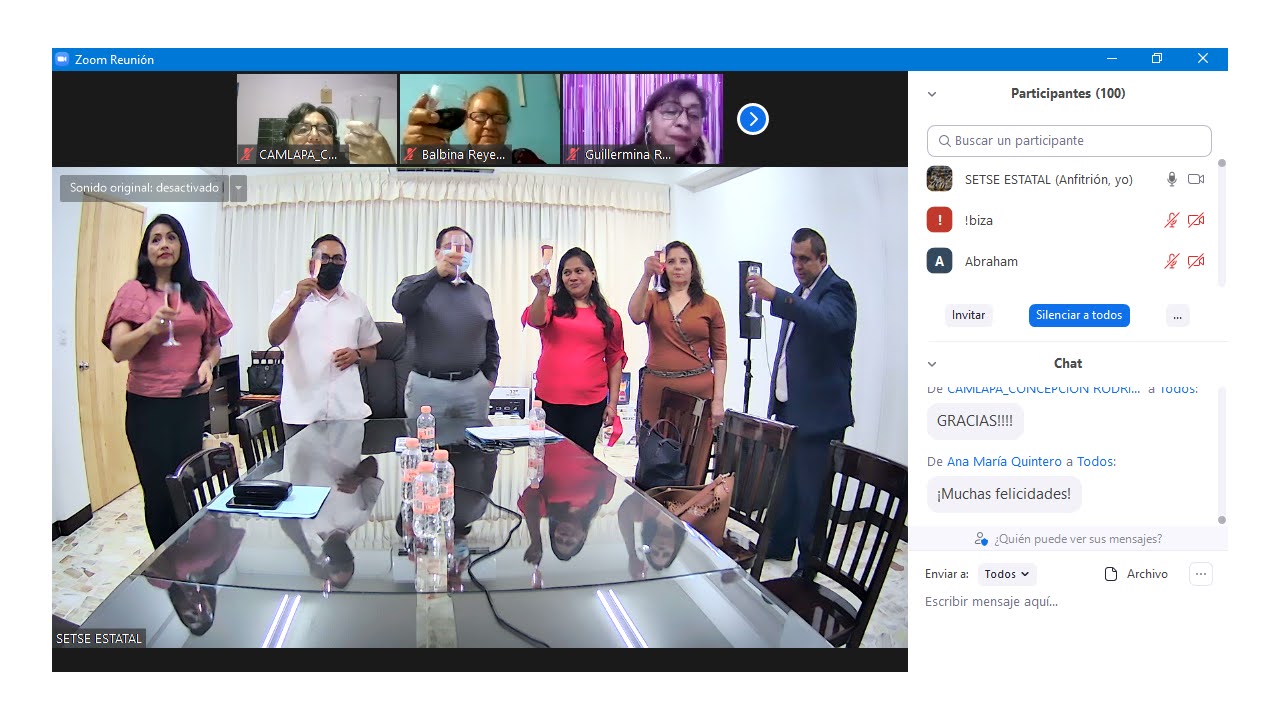Click muted mic icon on CAMLAPA thumbnail

point(246,155)
